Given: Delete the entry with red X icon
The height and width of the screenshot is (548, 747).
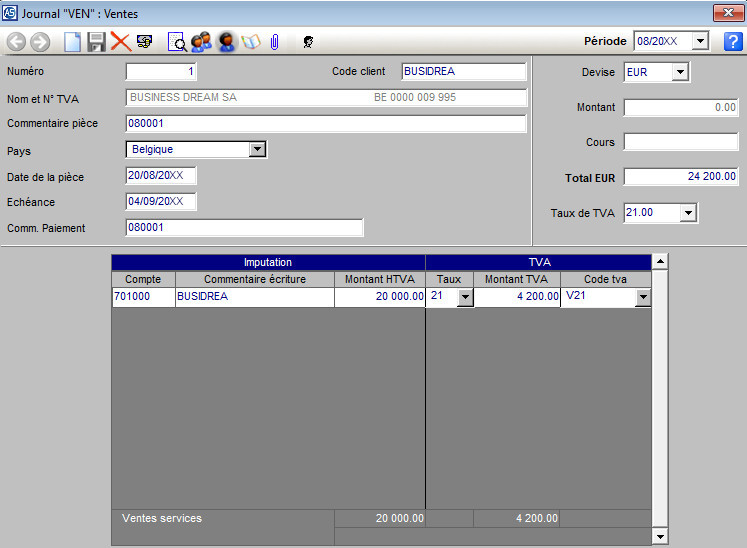Looking at the screenshot, I should 121,42.
